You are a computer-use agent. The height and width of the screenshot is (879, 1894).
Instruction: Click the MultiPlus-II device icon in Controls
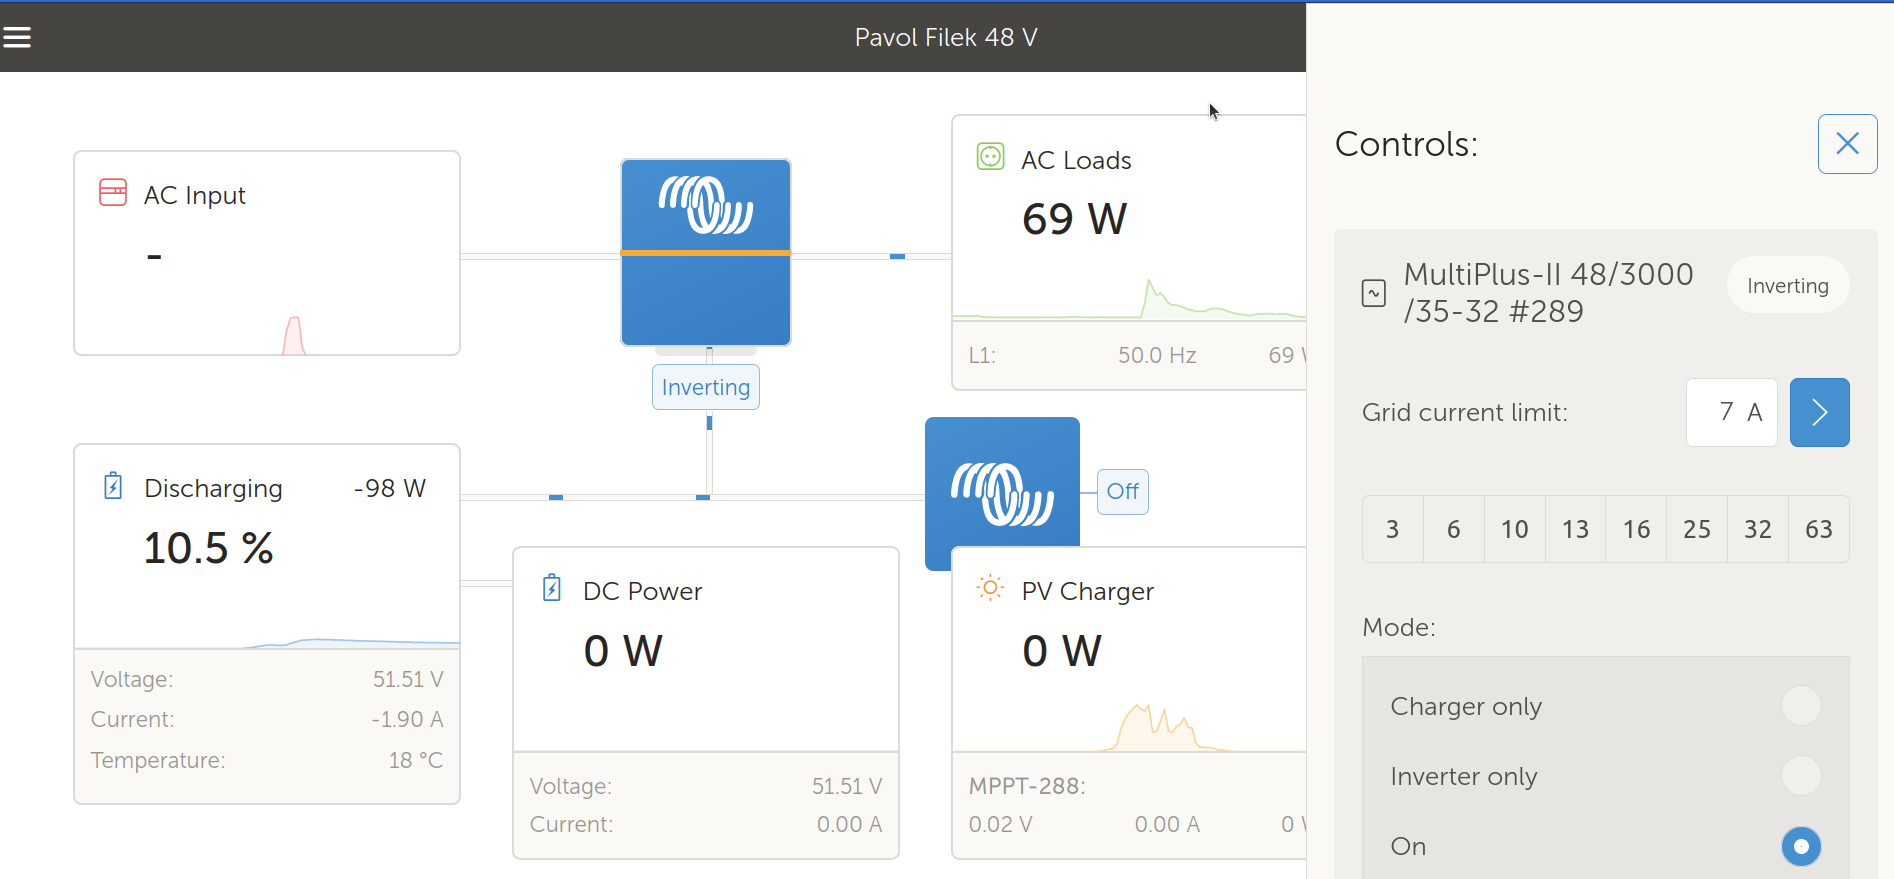coord(1374,293)
